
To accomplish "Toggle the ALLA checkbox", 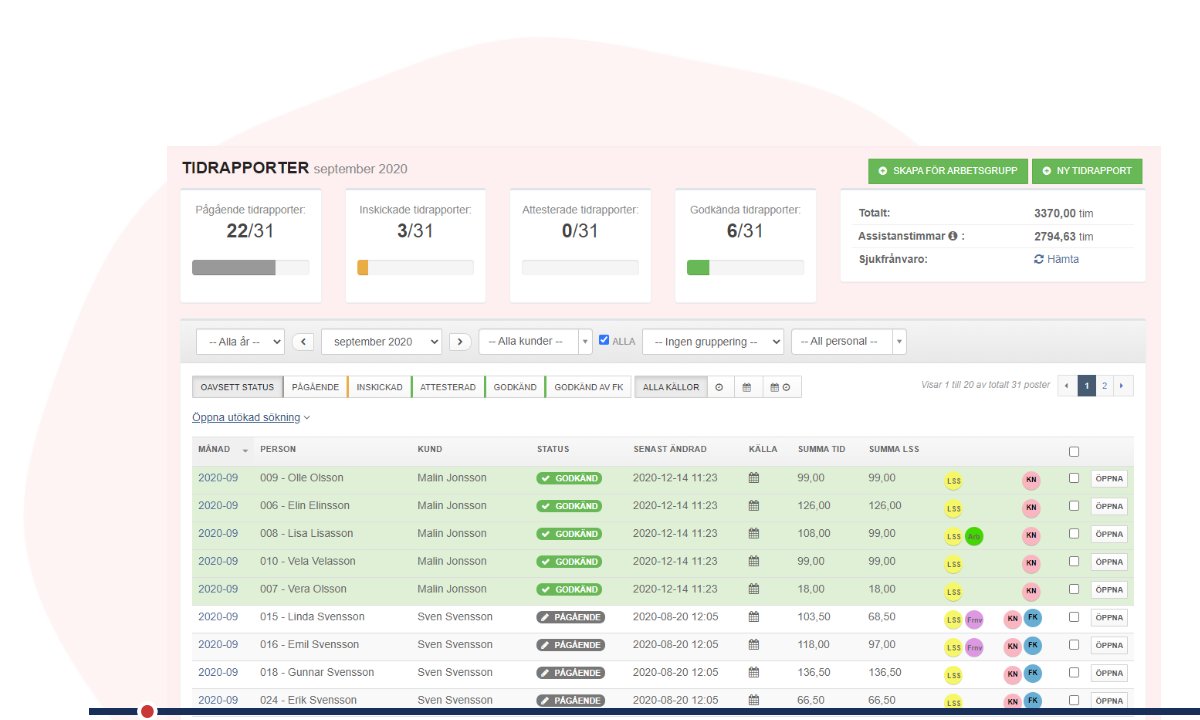I will pyautogui.click(x=604, y=340).
